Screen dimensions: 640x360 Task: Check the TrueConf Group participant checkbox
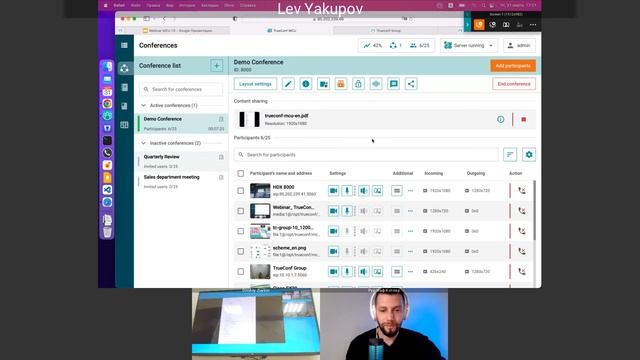click(x=241, y=271)
